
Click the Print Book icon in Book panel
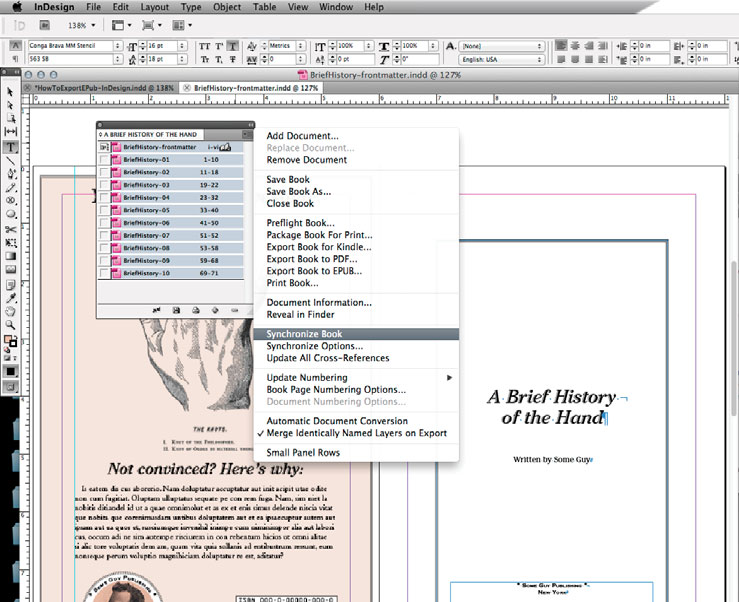(x=197, y=311)
